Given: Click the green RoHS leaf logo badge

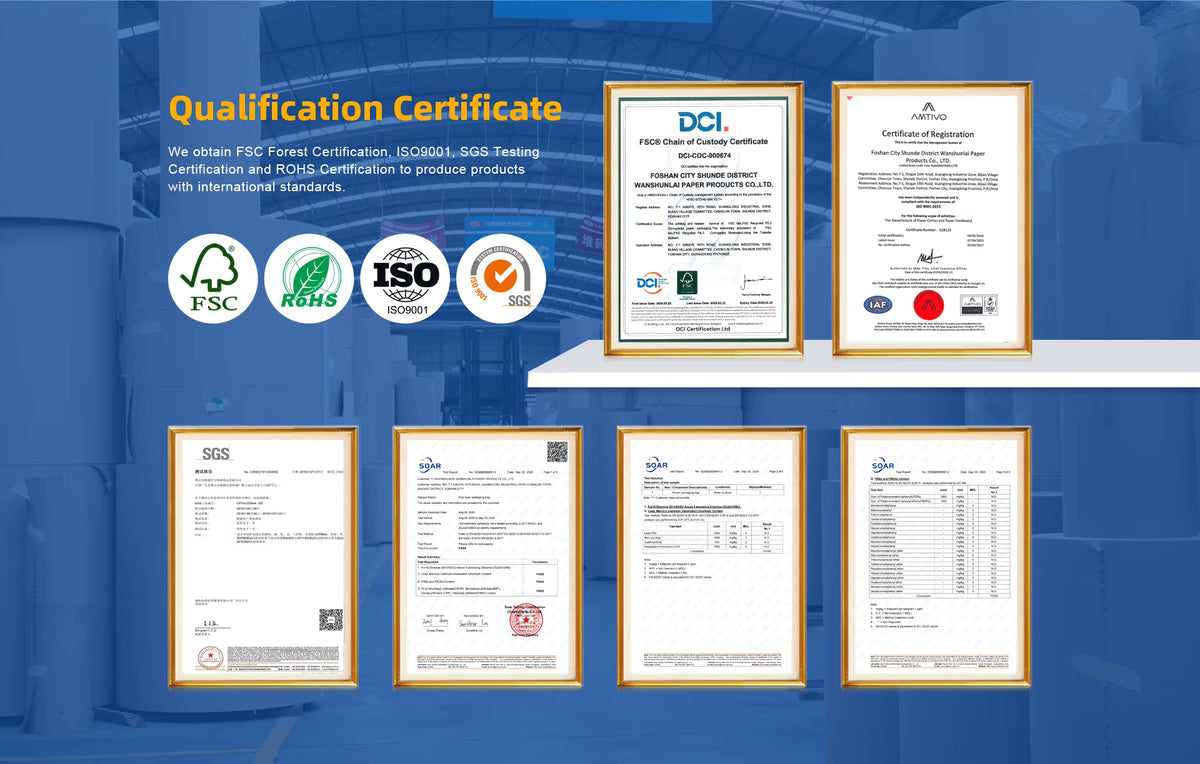Looking at the screenshot, I should pyautogui.click(x=309, y=277).
